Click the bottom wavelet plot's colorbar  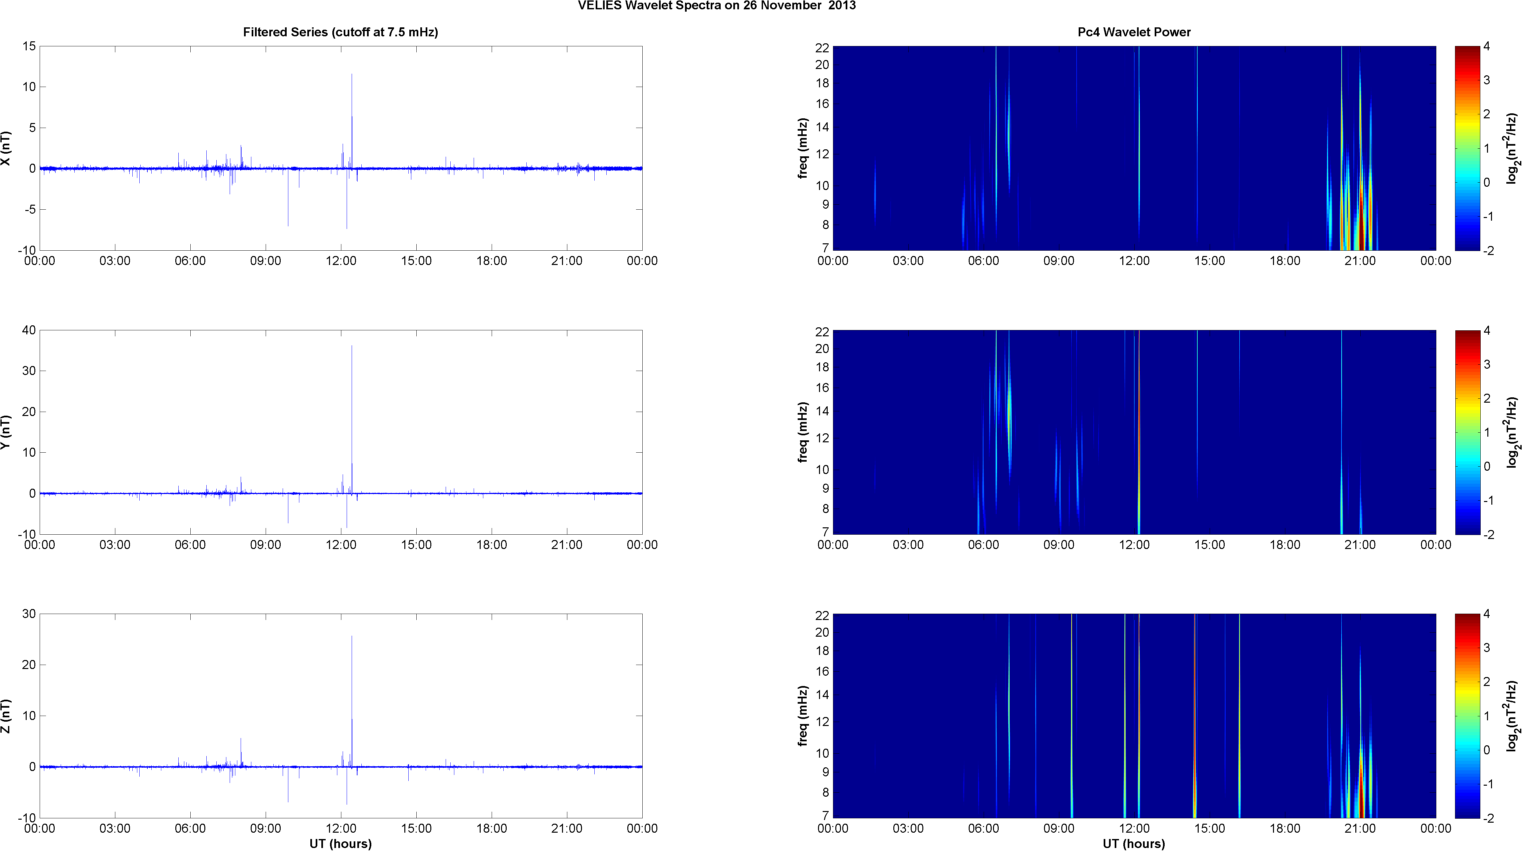click(x=1466, y=716)
